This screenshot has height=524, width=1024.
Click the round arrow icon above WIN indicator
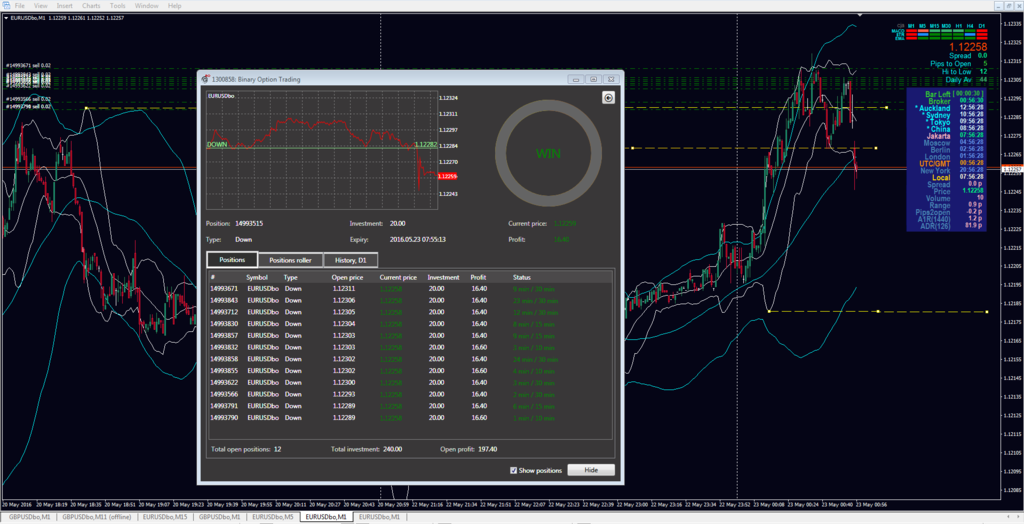click(607, 97)
